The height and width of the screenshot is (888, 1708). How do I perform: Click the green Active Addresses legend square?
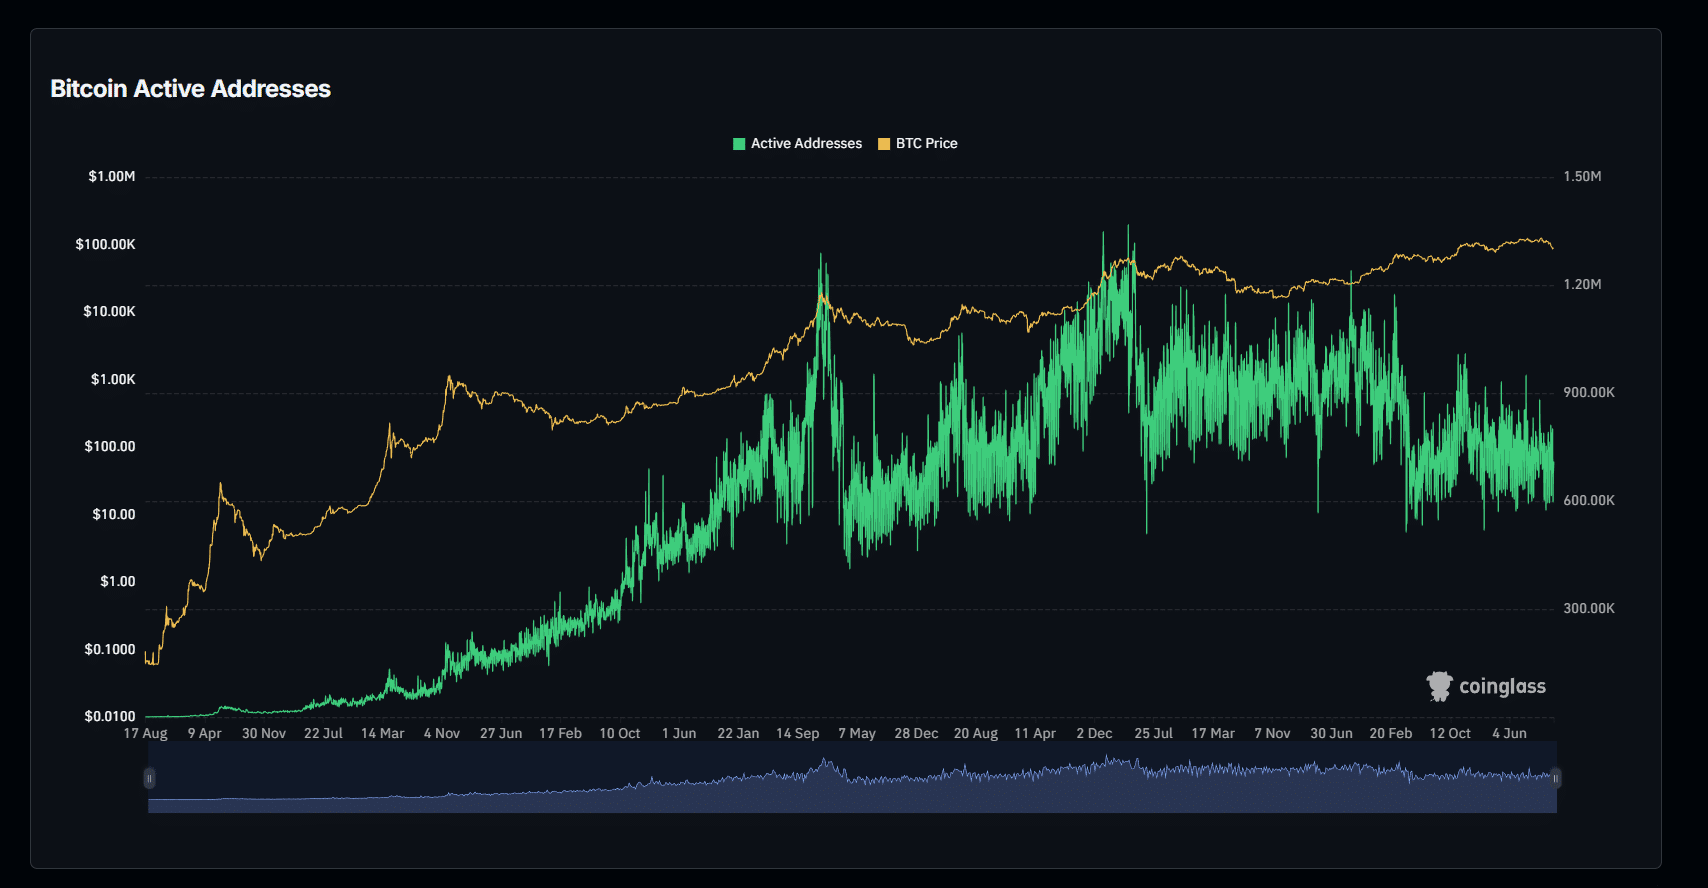[x=739, y=144]
